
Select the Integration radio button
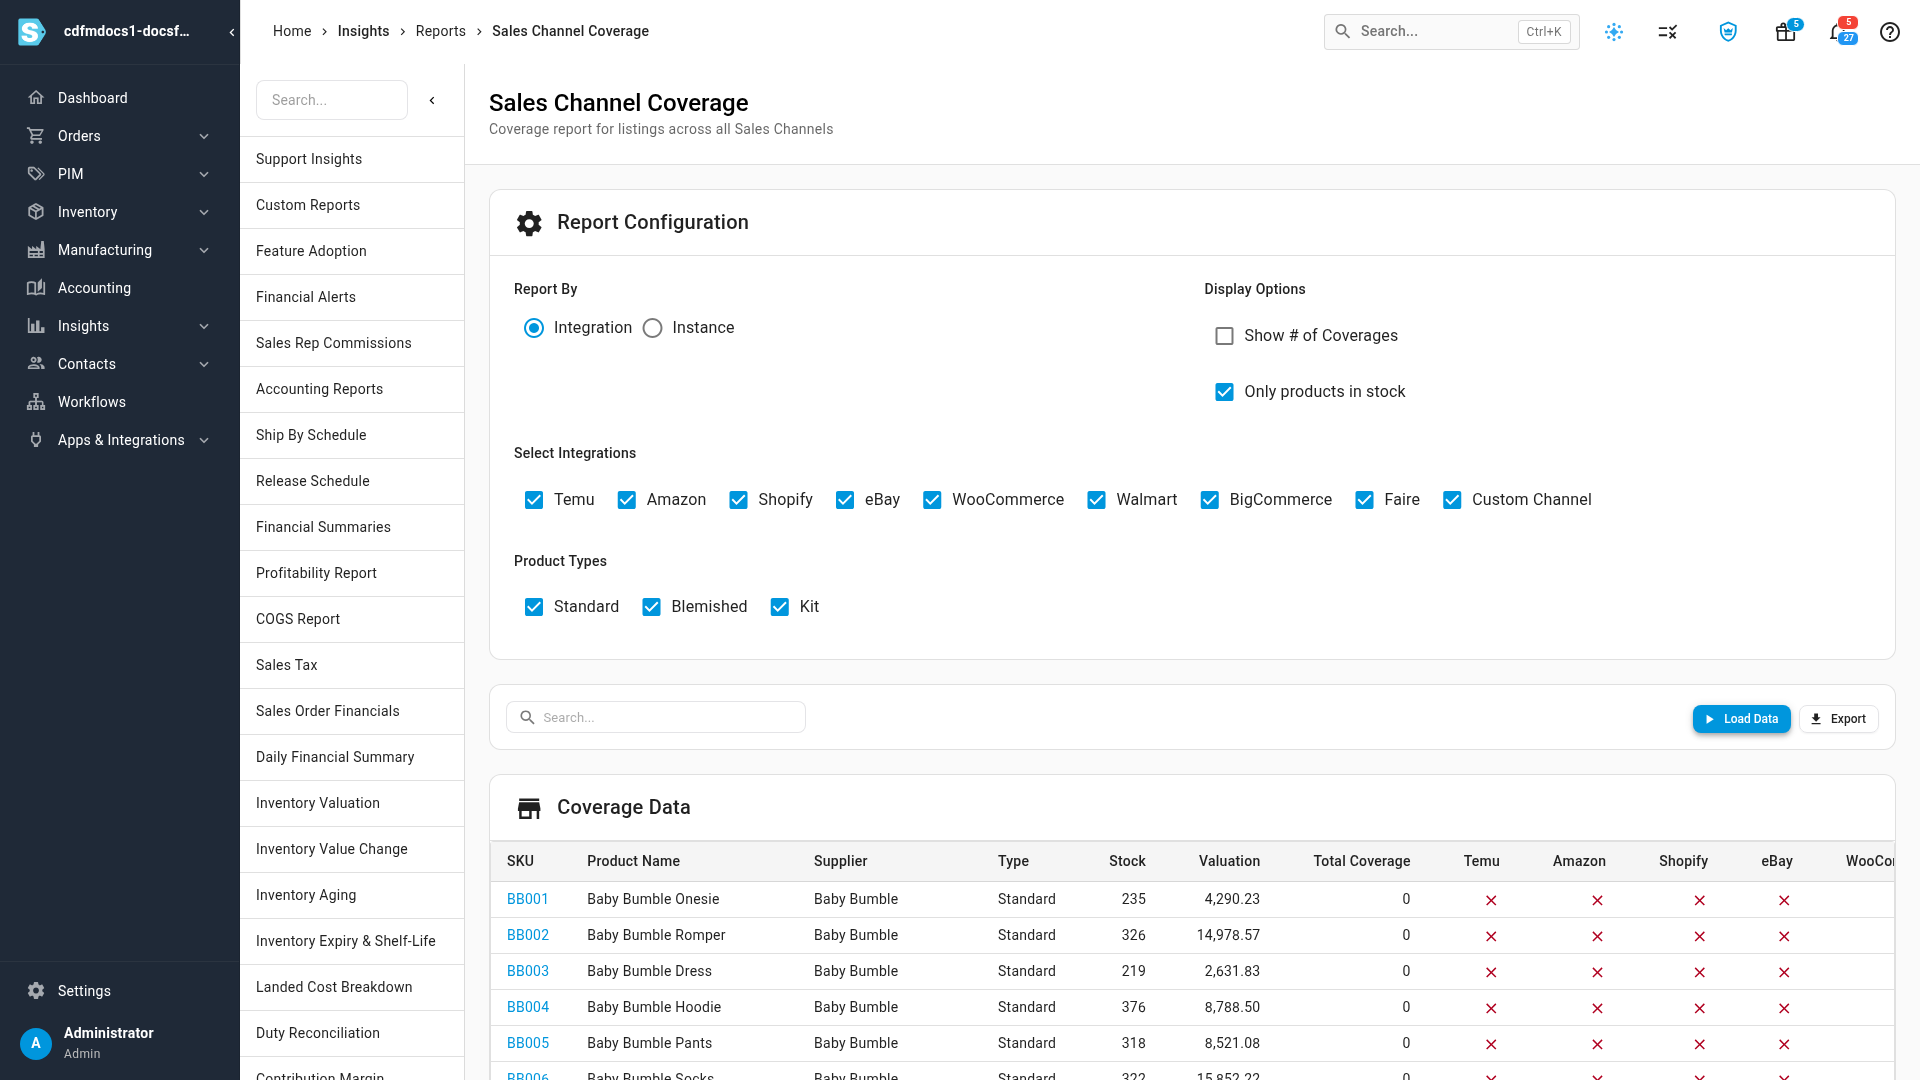pyautogui.click(x=534, y=328)
